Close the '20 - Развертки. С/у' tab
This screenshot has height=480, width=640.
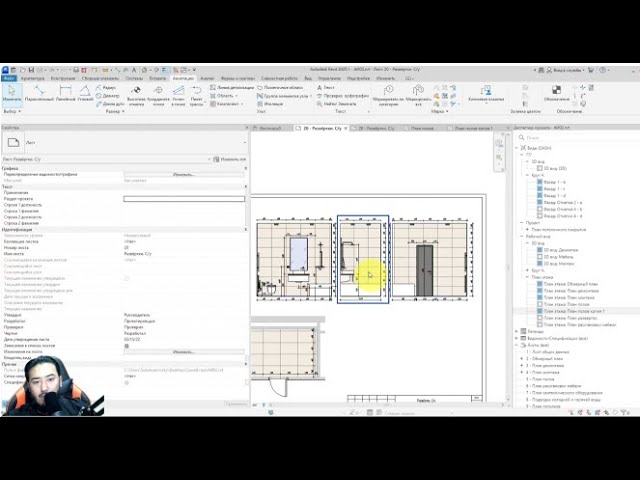pos(346,128)
